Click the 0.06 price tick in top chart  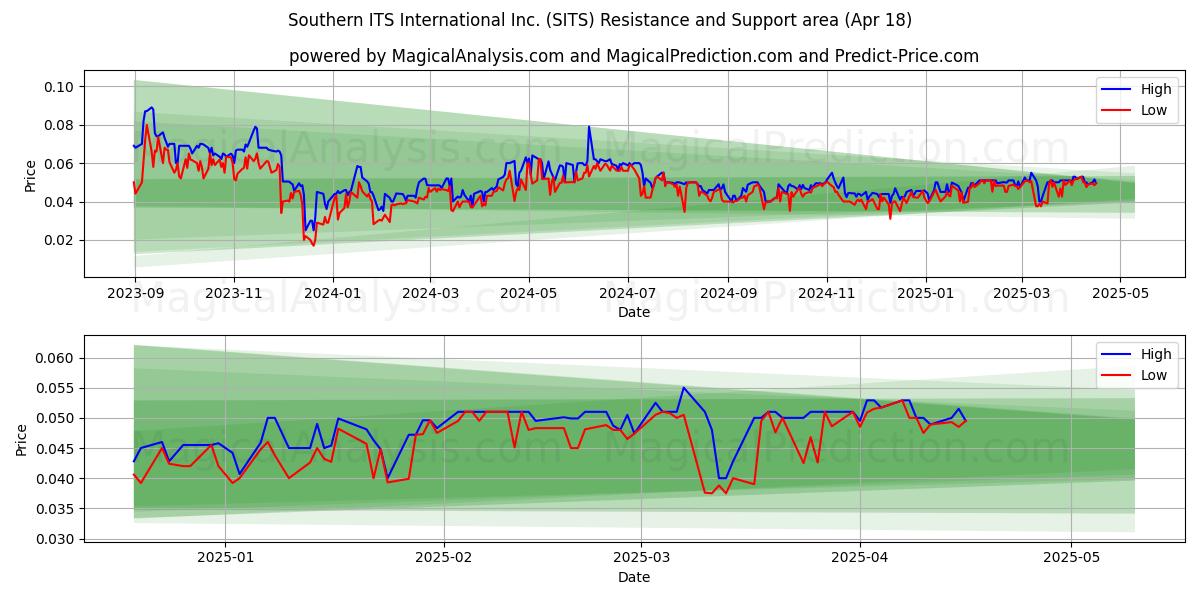click(60, 163)
